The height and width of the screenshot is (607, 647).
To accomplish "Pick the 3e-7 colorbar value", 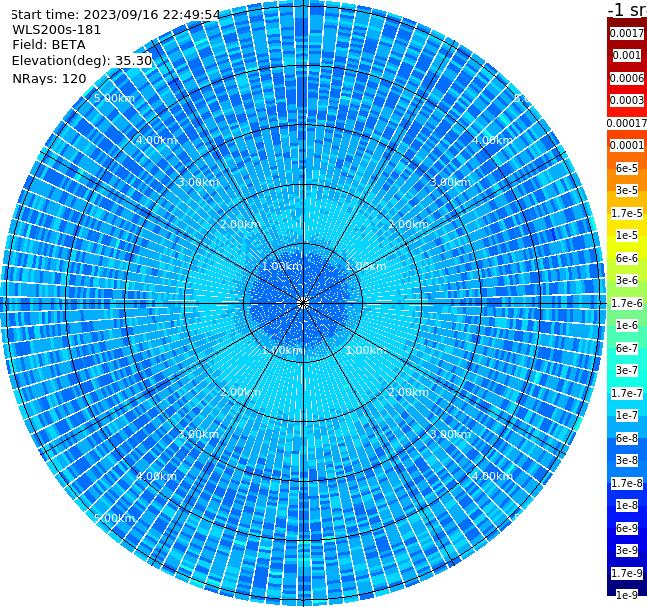I will (627, 370).
